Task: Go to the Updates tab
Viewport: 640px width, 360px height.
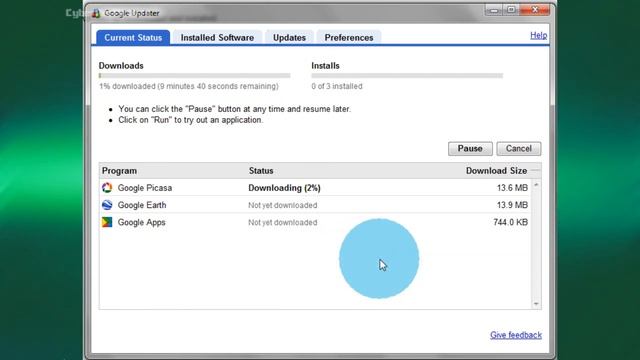Action: click(289, 38)
